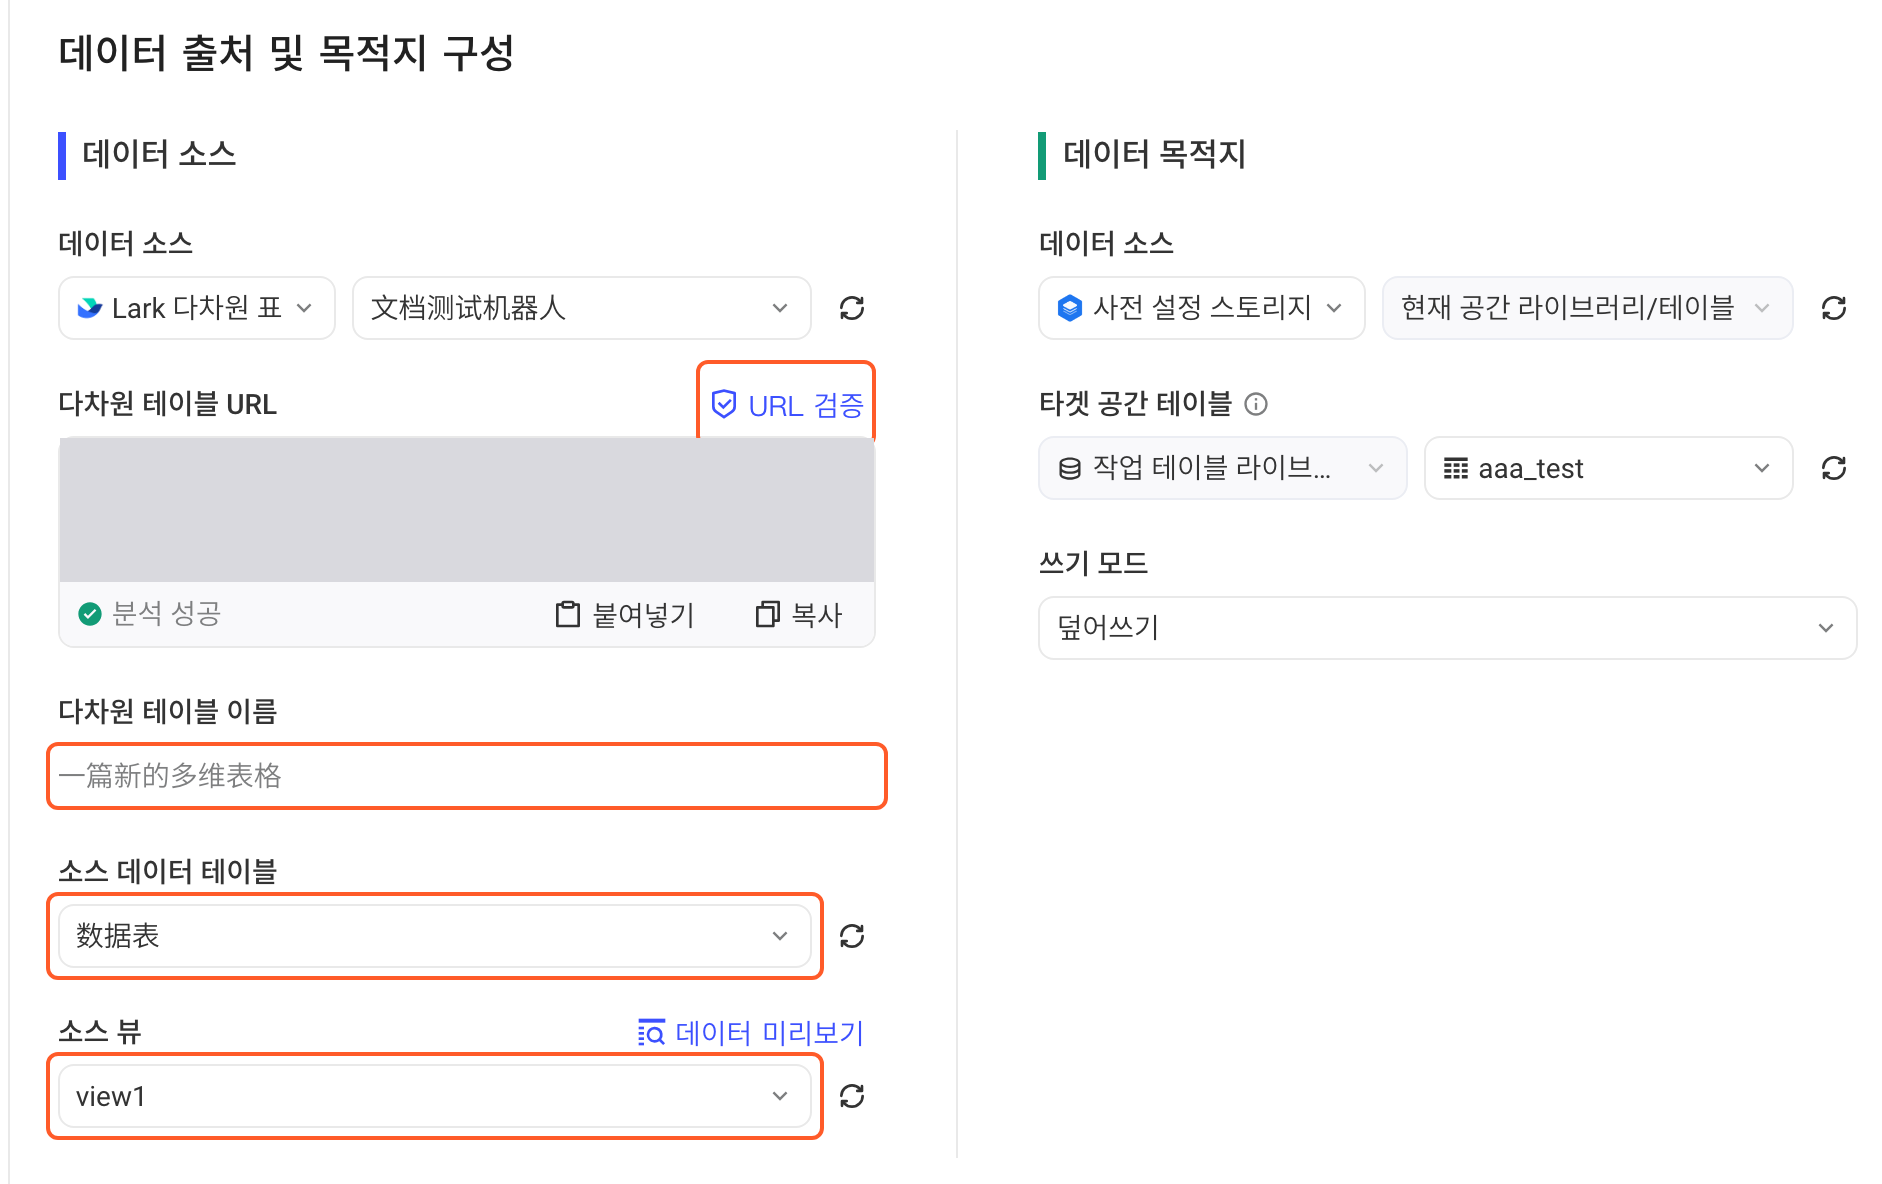Open the 데이터 미리보기 link

click(750, 1032)
